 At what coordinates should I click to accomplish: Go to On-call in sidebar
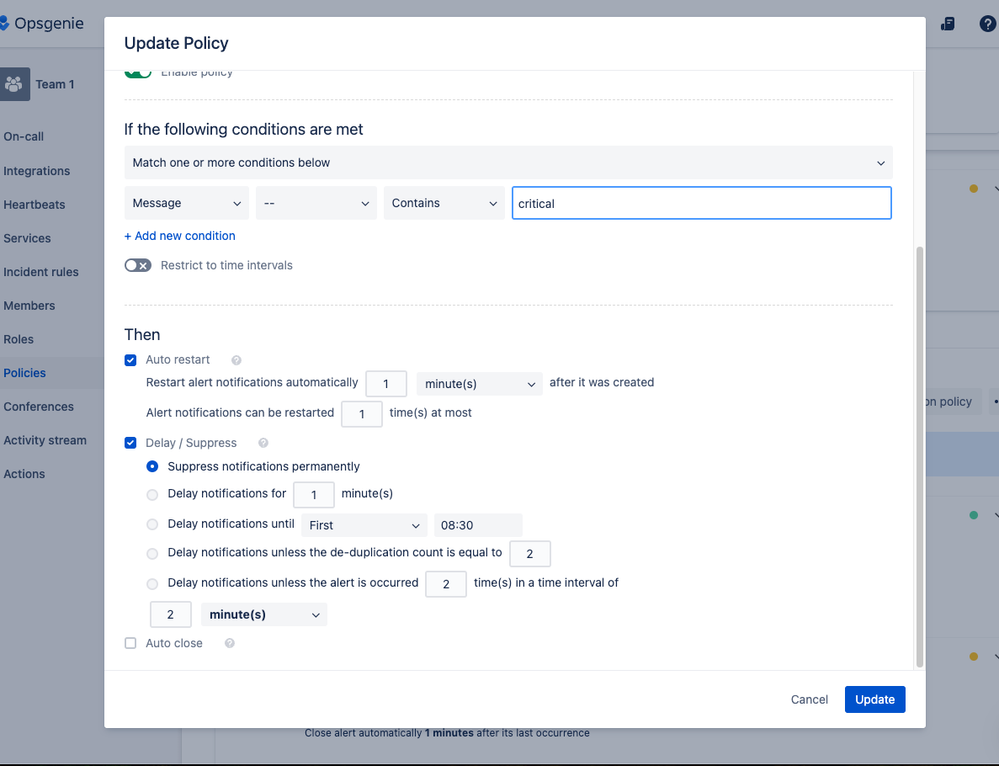24,136
